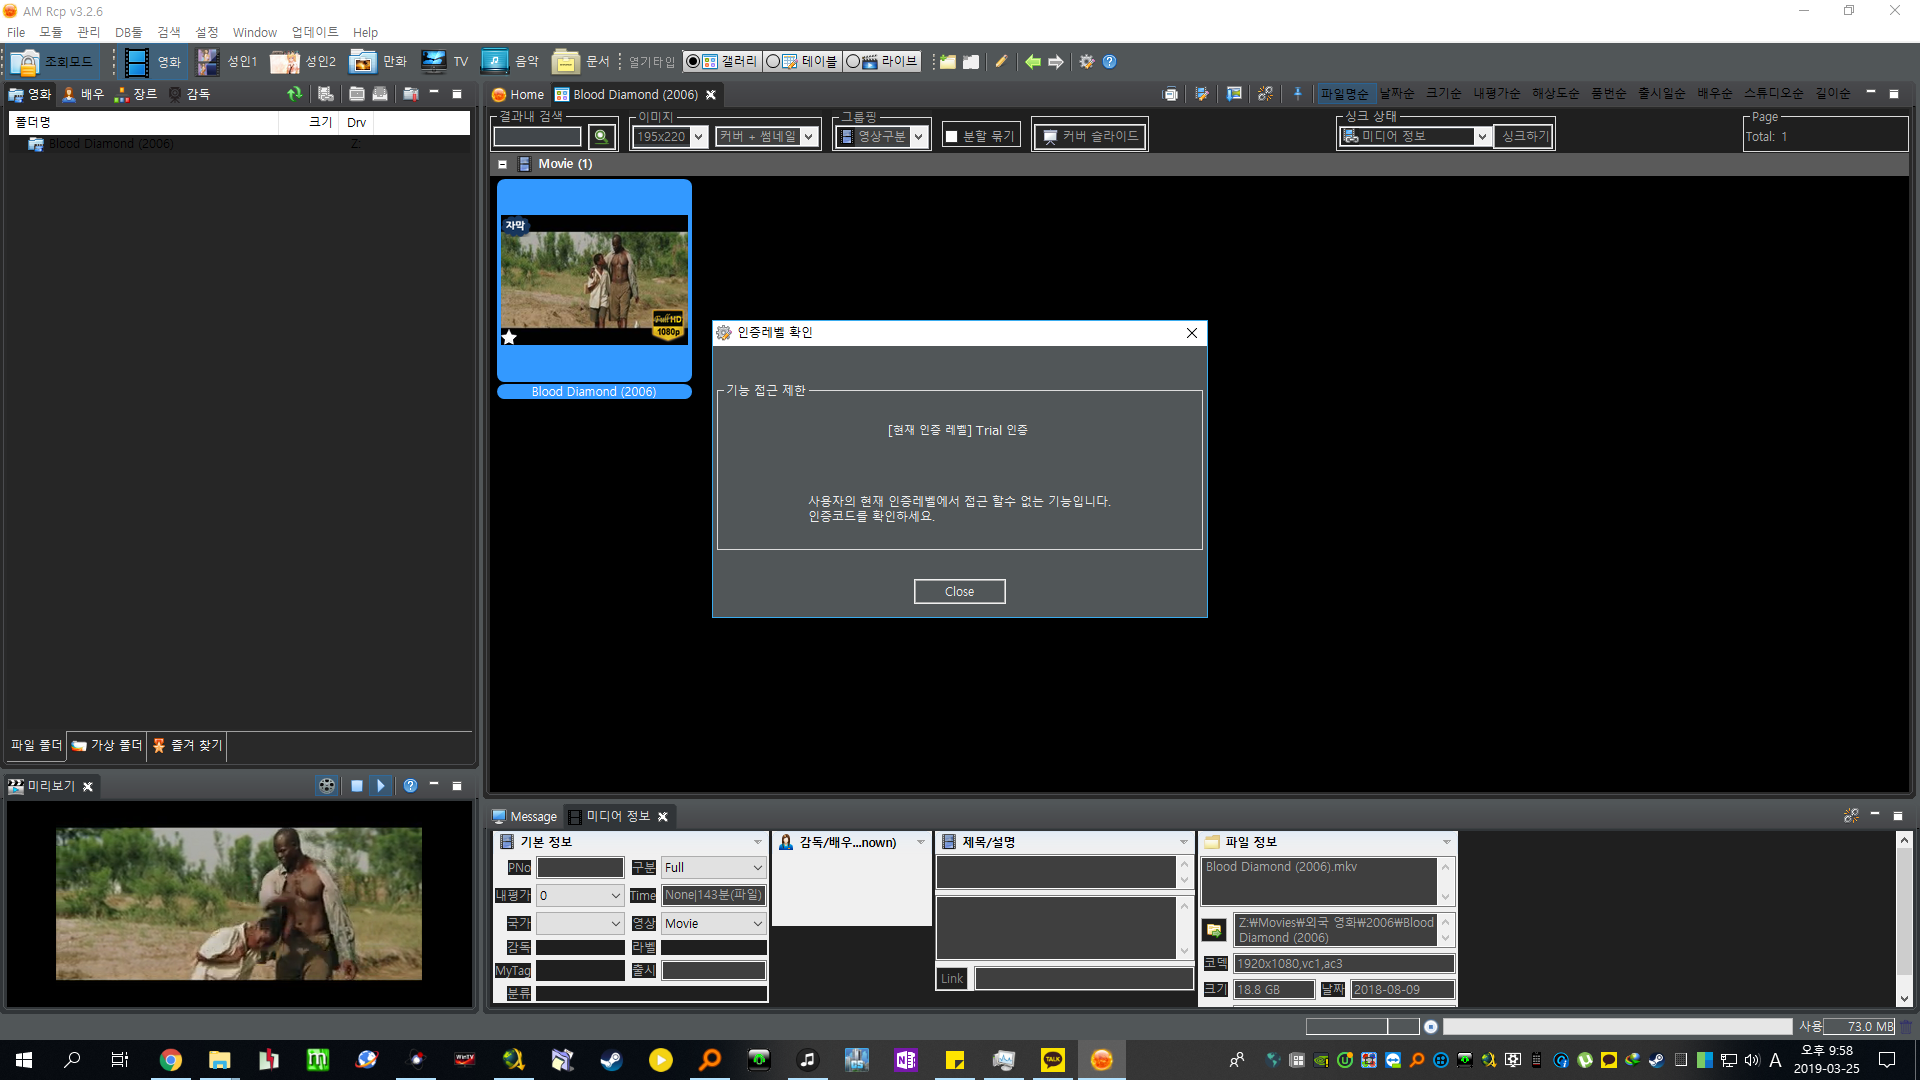Expand the 영상구분 grouping dropdown
The width and height of the screenshot is (1920, 1080).
click(x=919, y=136)
